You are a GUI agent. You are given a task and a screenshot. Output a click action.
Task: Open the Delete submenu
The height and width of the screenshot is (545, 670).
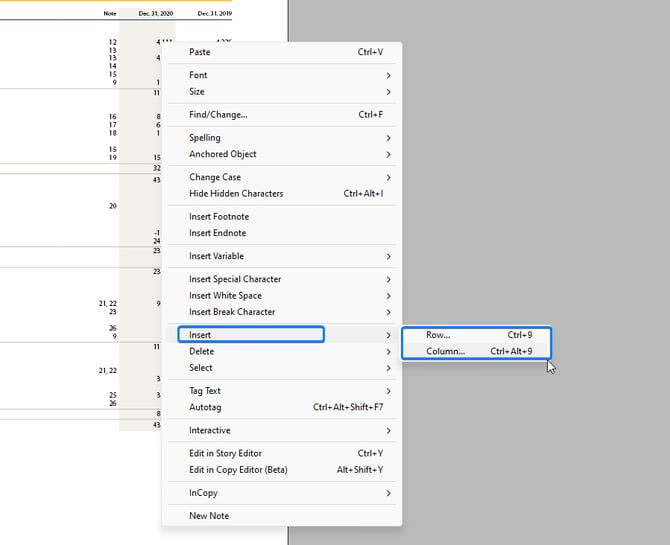tap(202, 351)
